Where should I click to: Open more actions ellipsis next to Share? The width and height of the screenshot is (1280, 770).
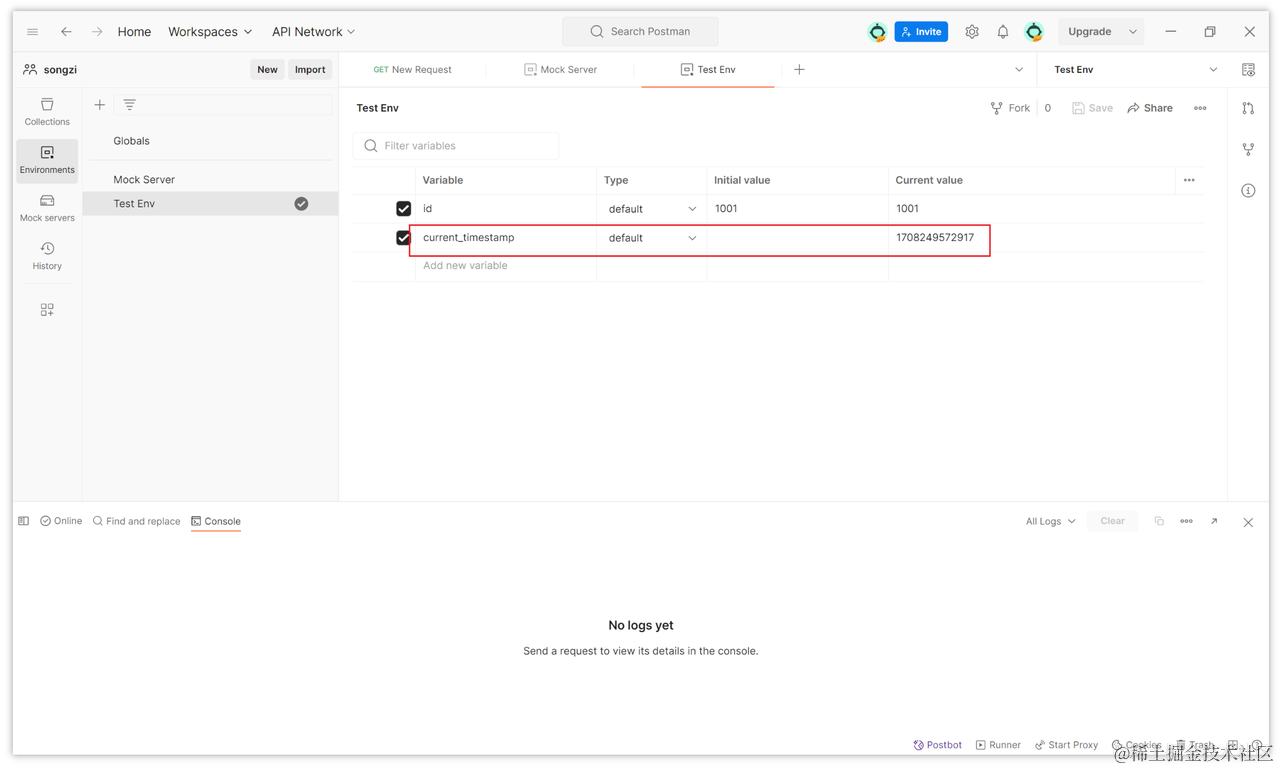[1200, 108]
